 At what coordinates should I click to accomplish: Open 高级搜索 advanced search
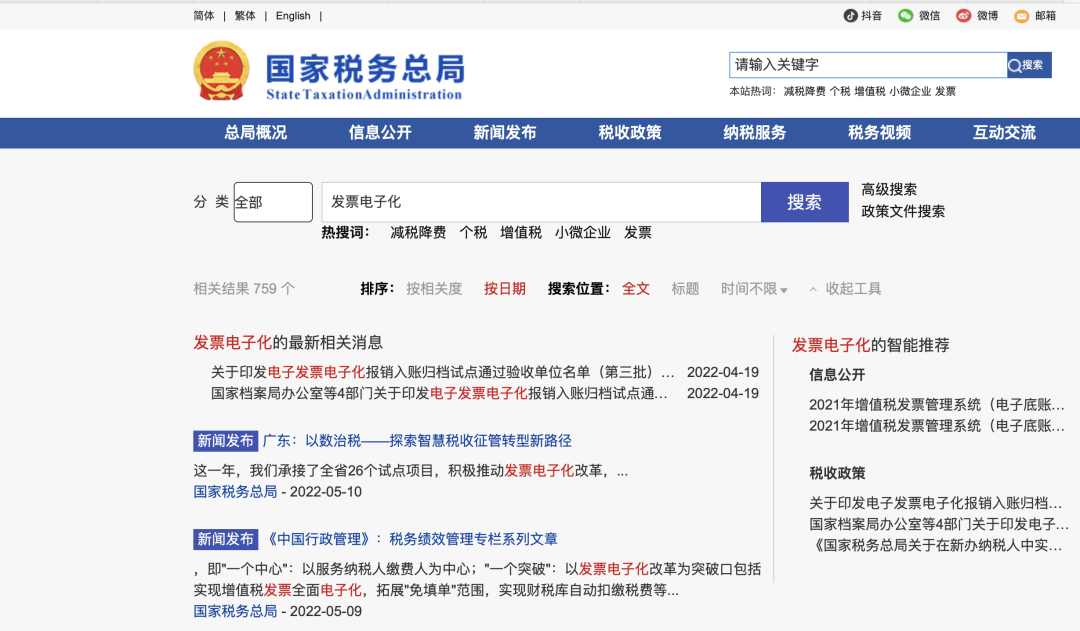pos(888,189)
